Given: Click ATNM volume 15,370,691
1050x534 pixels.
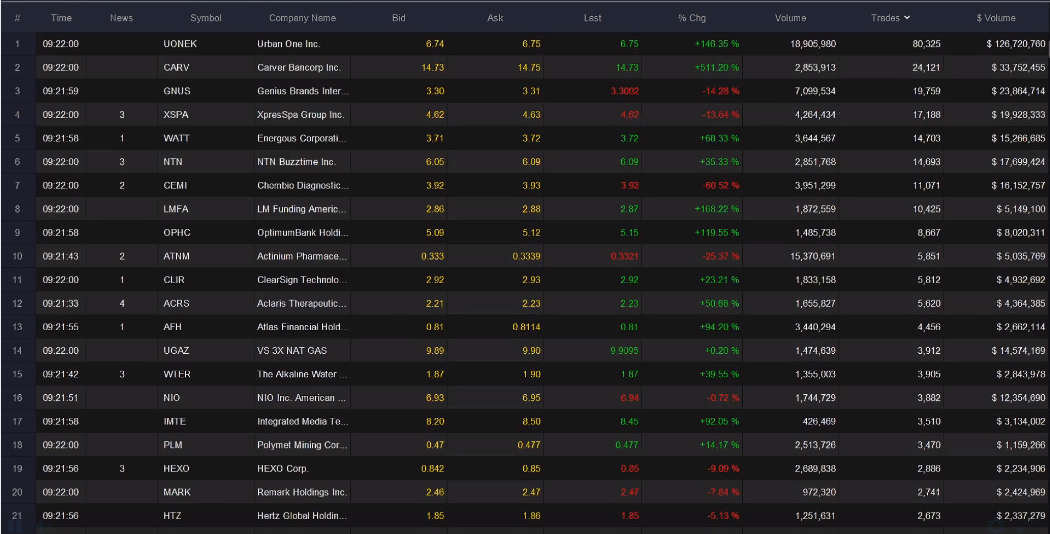Looking at the screenshot, I should pyautogui.click(x=813, y=256).
